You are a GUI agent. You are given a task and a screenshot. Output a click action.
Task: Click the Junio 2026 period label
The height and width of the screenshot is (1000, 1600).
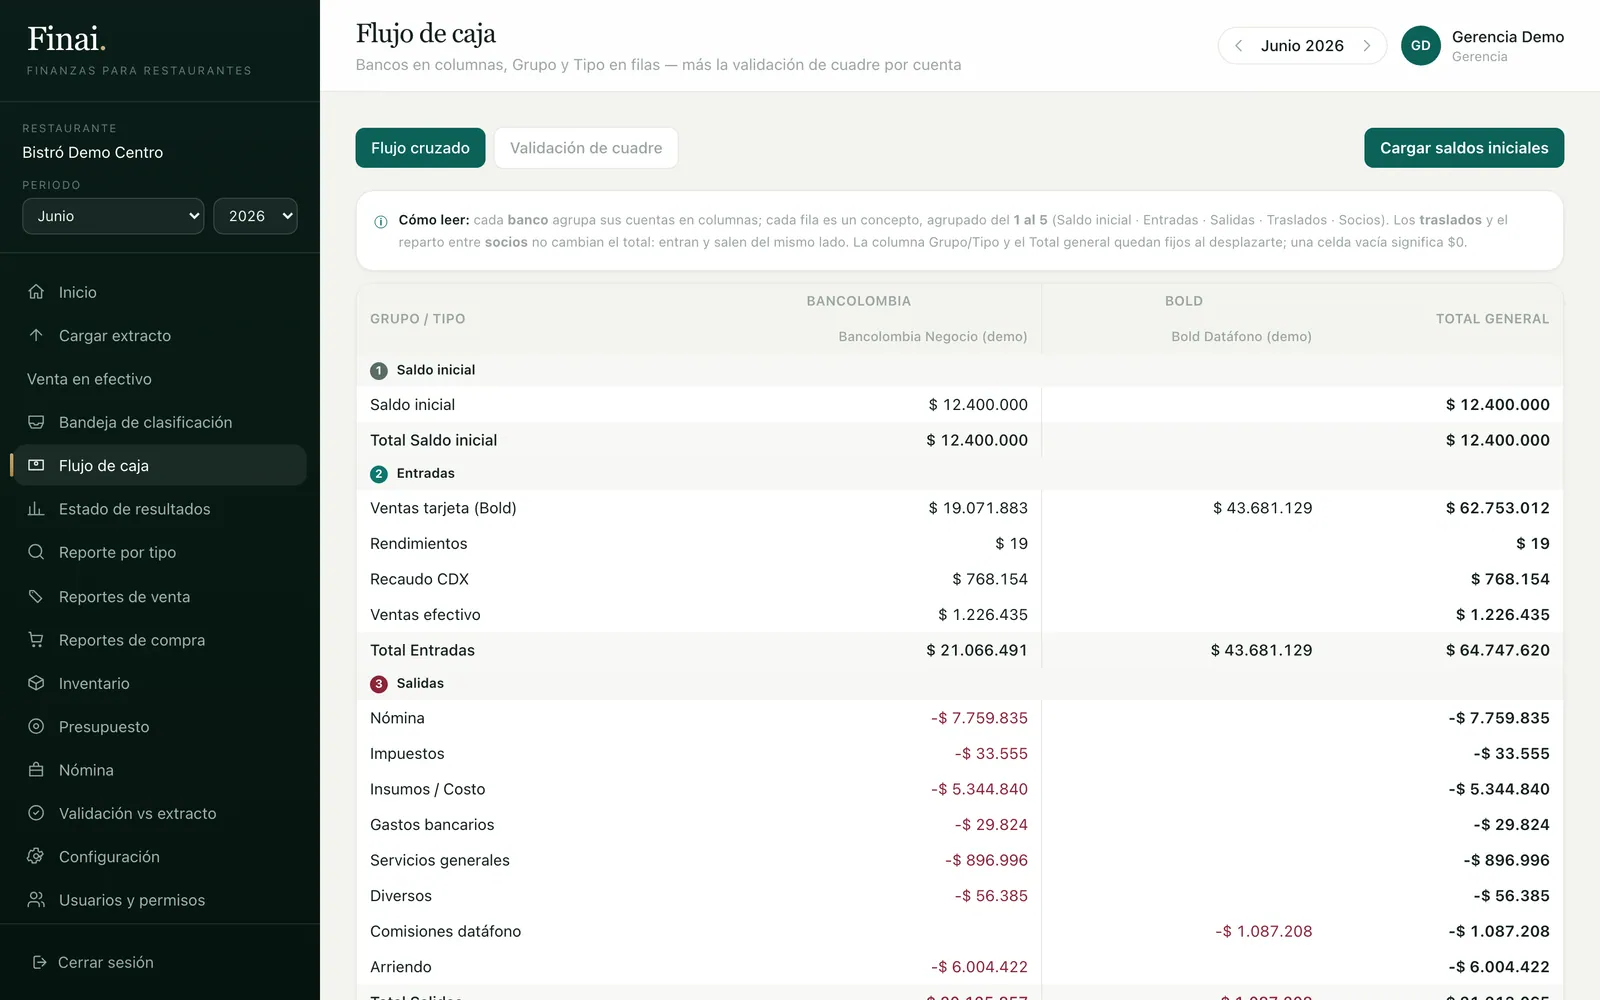pos(1302,46)
